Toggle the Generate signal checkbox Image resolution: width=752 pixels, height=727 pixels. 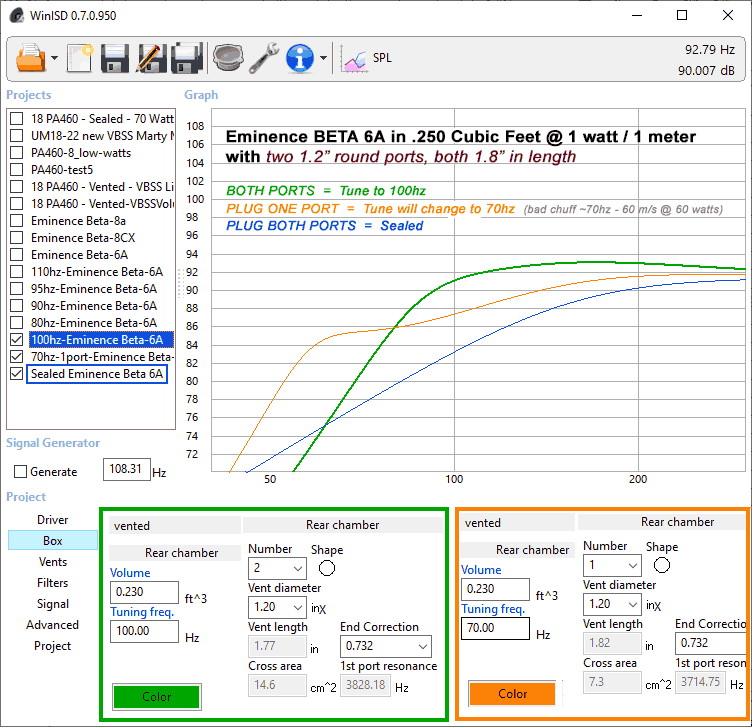tap(21, 472)
